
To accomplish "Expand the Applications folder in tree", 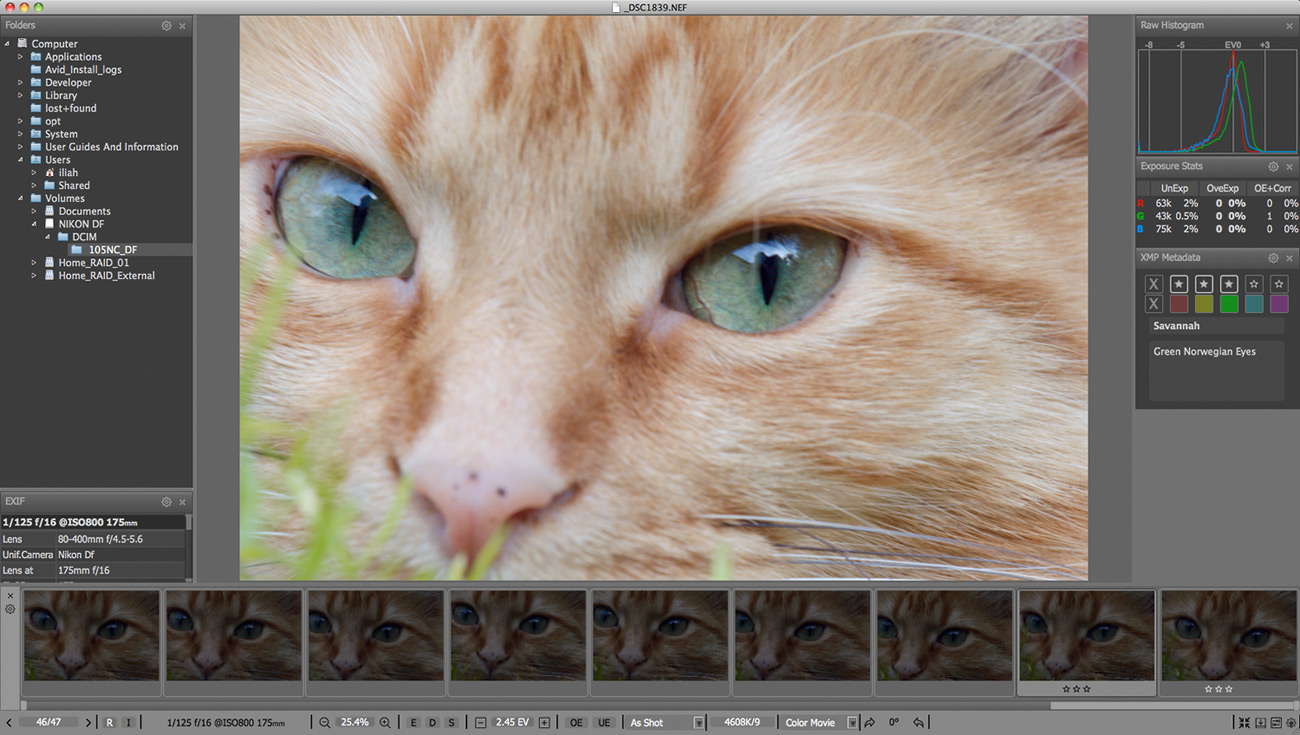I will coord(20,57).
